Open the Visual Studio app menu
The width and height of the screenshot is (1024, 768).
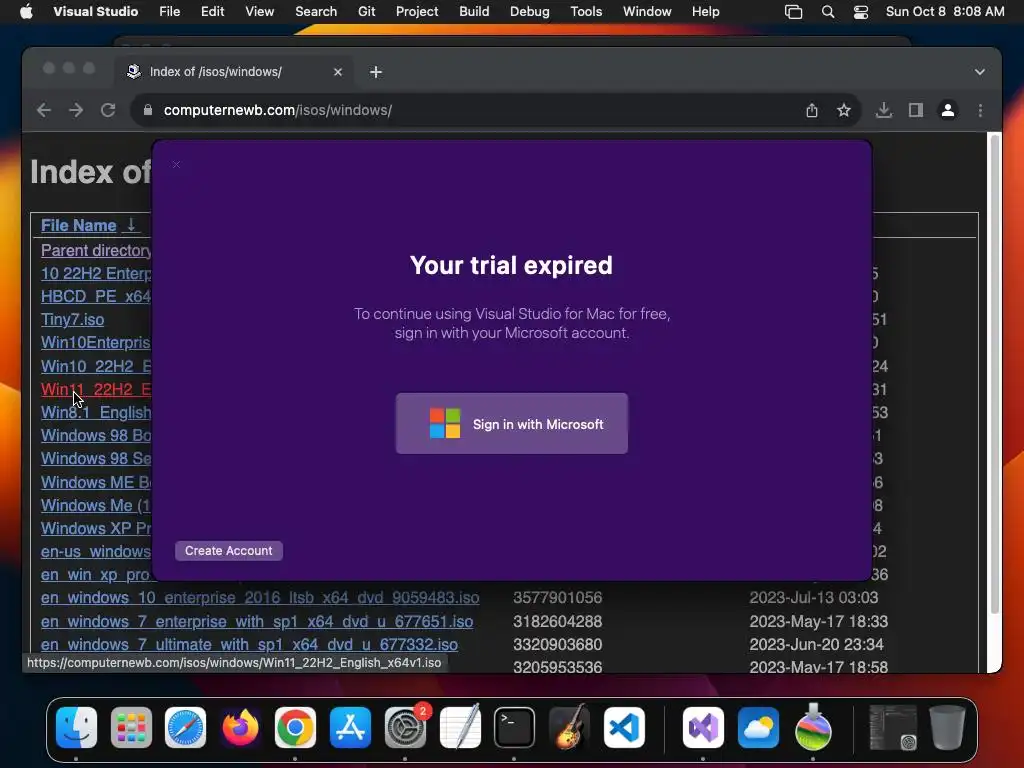pyautogui.click(x=95, y=12)
